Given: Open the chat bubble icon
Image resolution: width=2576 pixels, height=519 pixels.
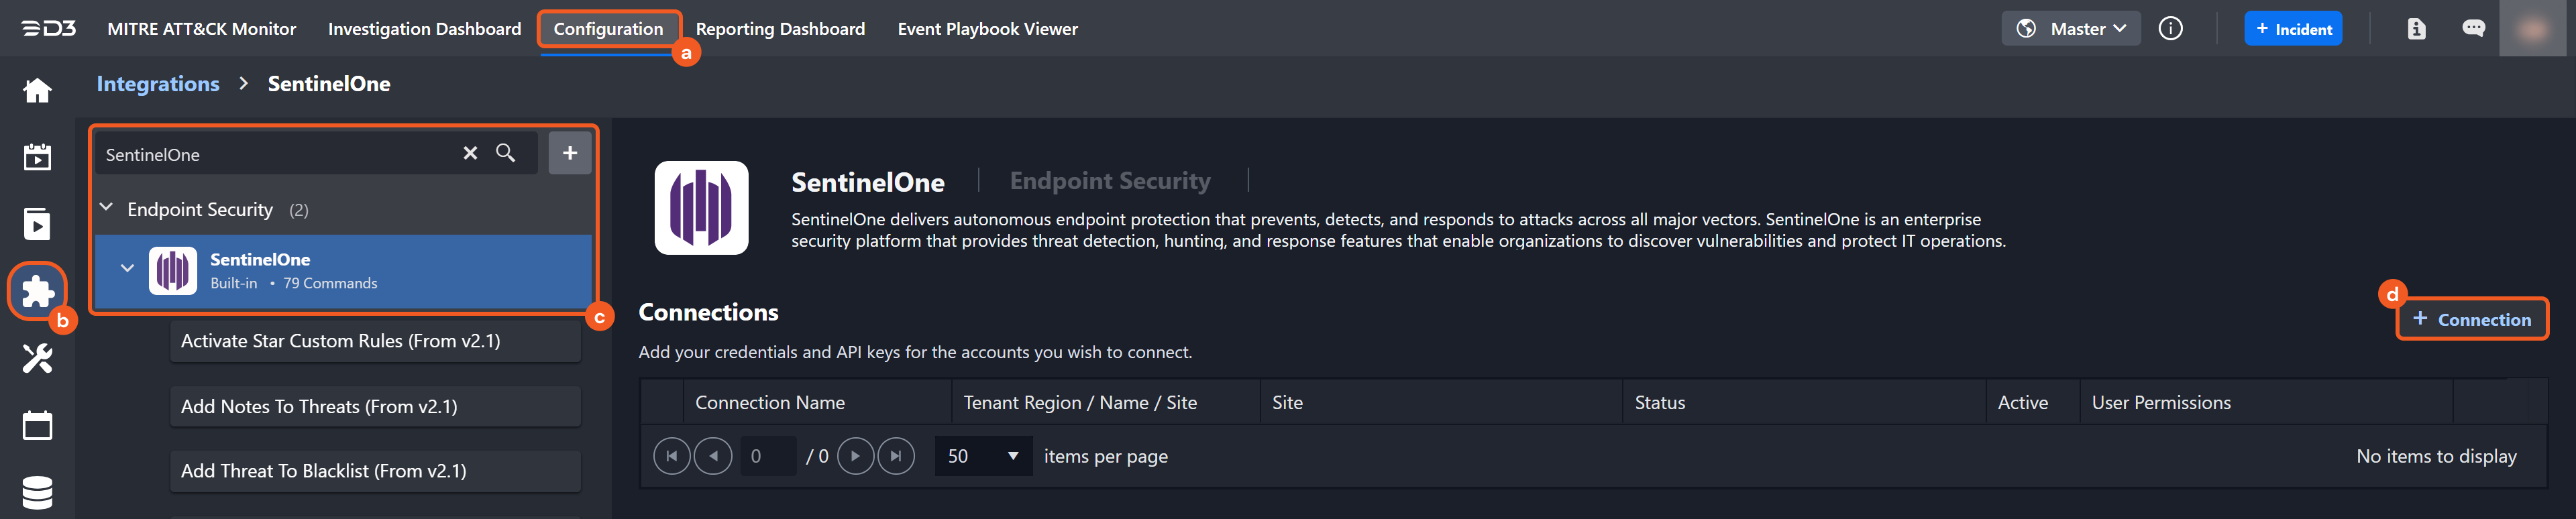Looking at the screenshot, I should pos(2473,29).
